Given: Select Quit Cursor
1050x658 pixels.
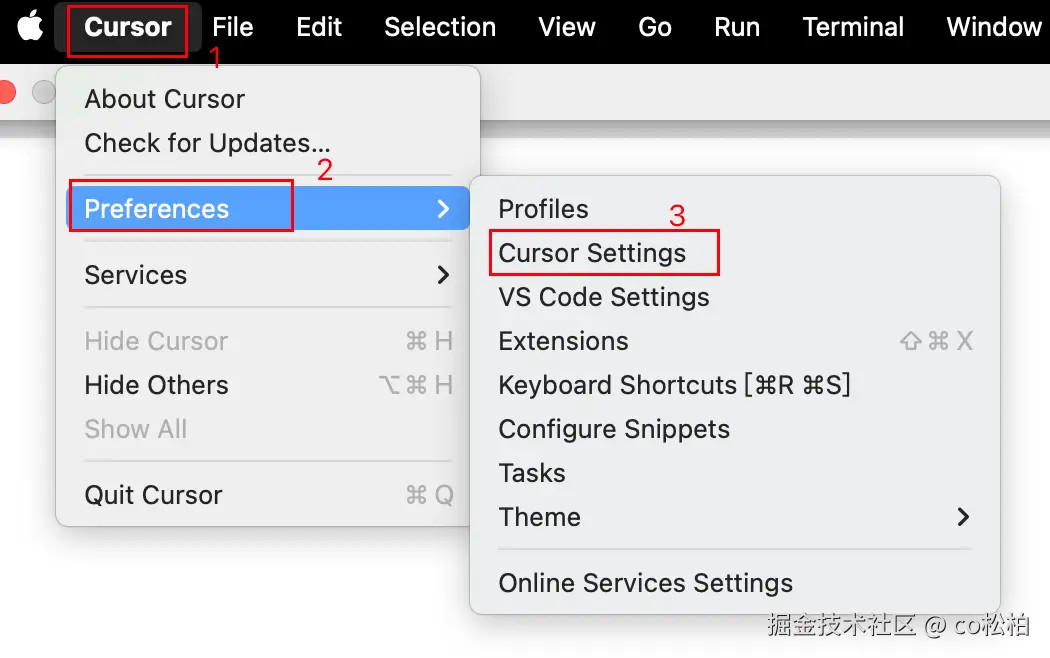Looking at the screenshot, I should 154,495.
